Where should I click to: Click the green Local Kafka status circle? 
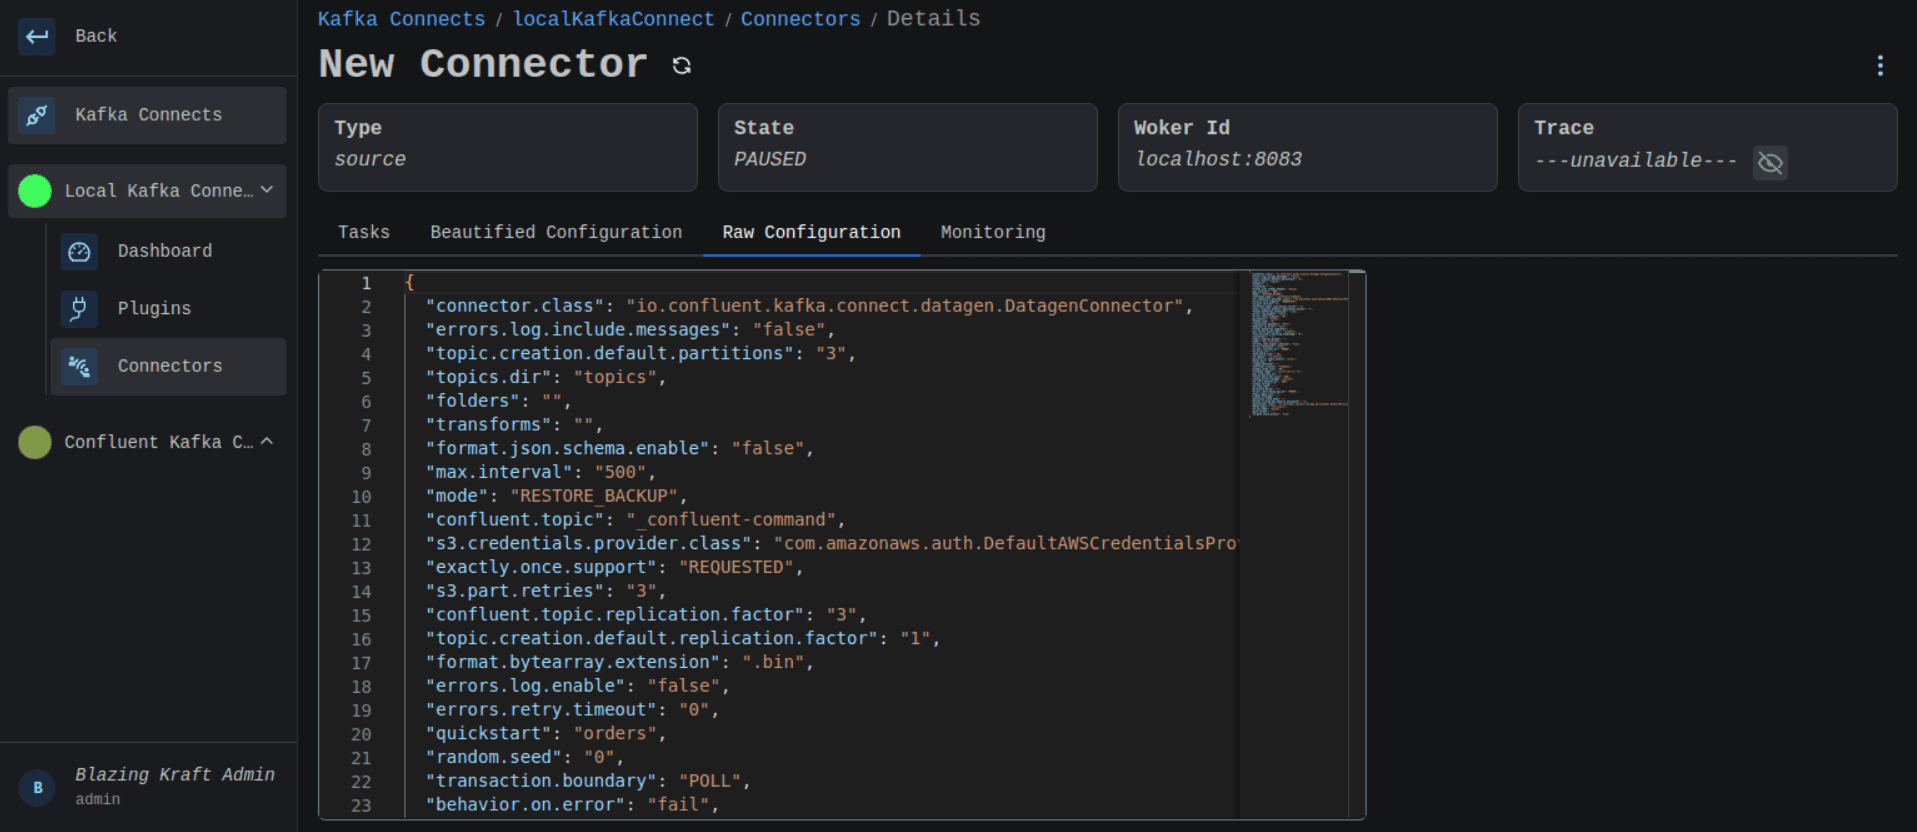[35, 191]
